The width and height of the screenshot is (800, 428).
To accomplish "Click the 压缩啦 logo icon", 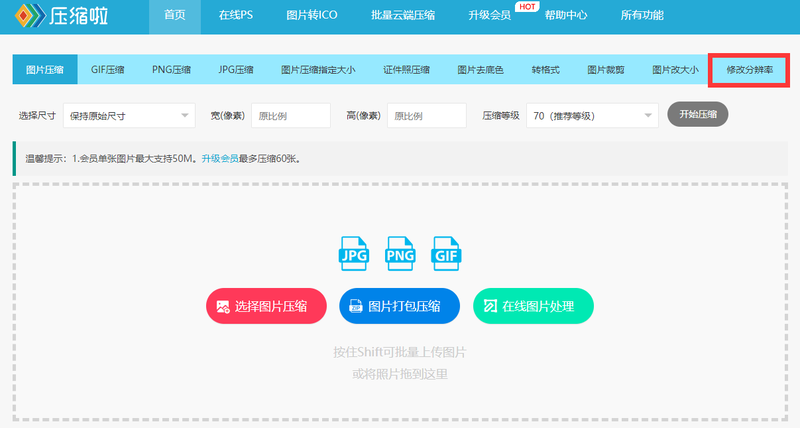I will point(30,16).
